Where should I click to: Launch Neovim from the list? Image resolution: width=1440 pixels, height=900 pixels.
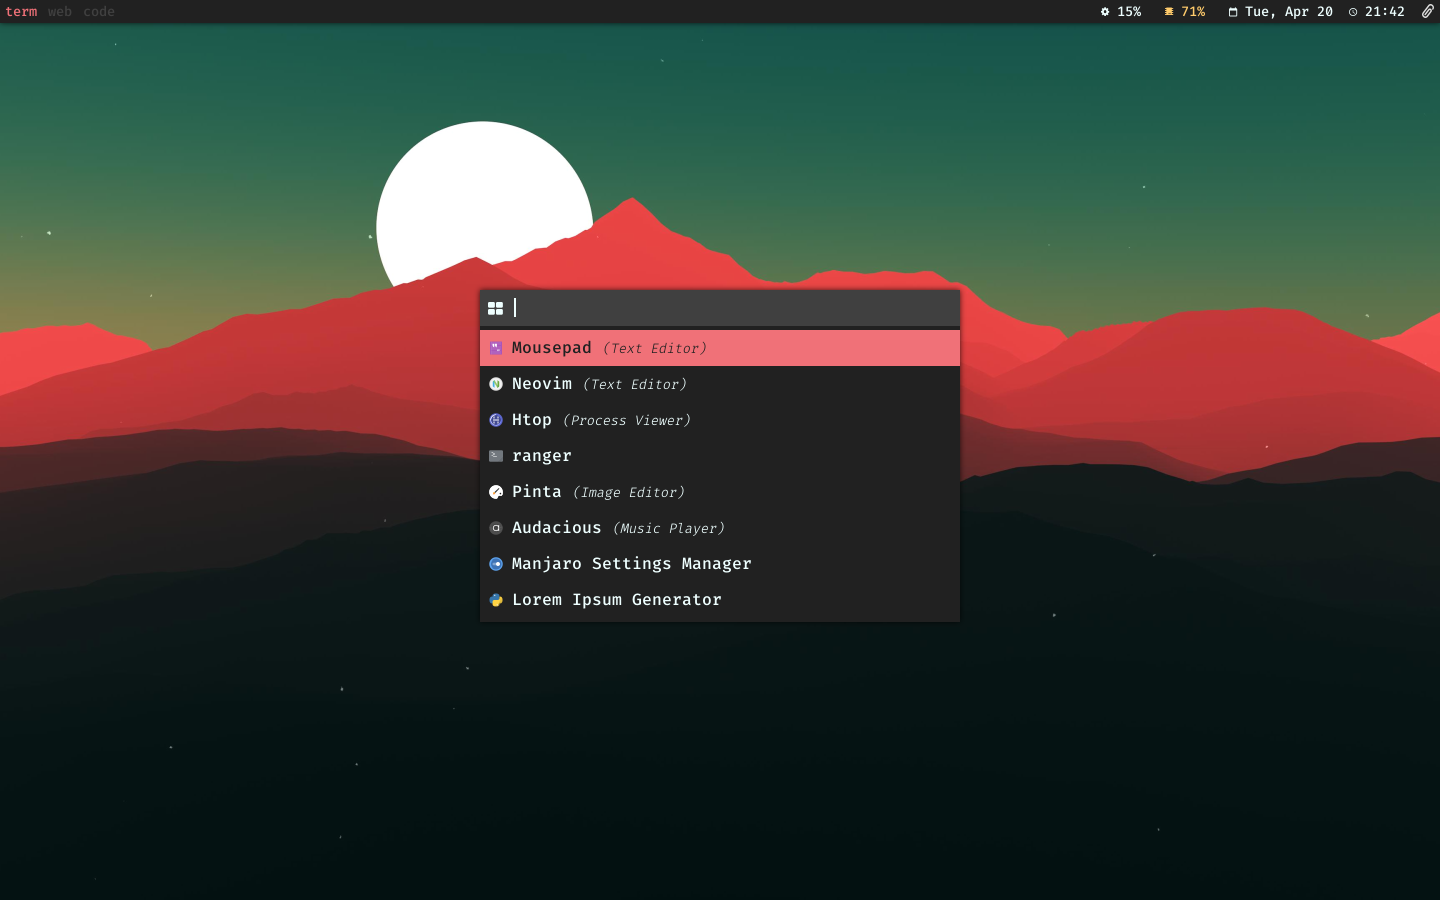point(720,384)
